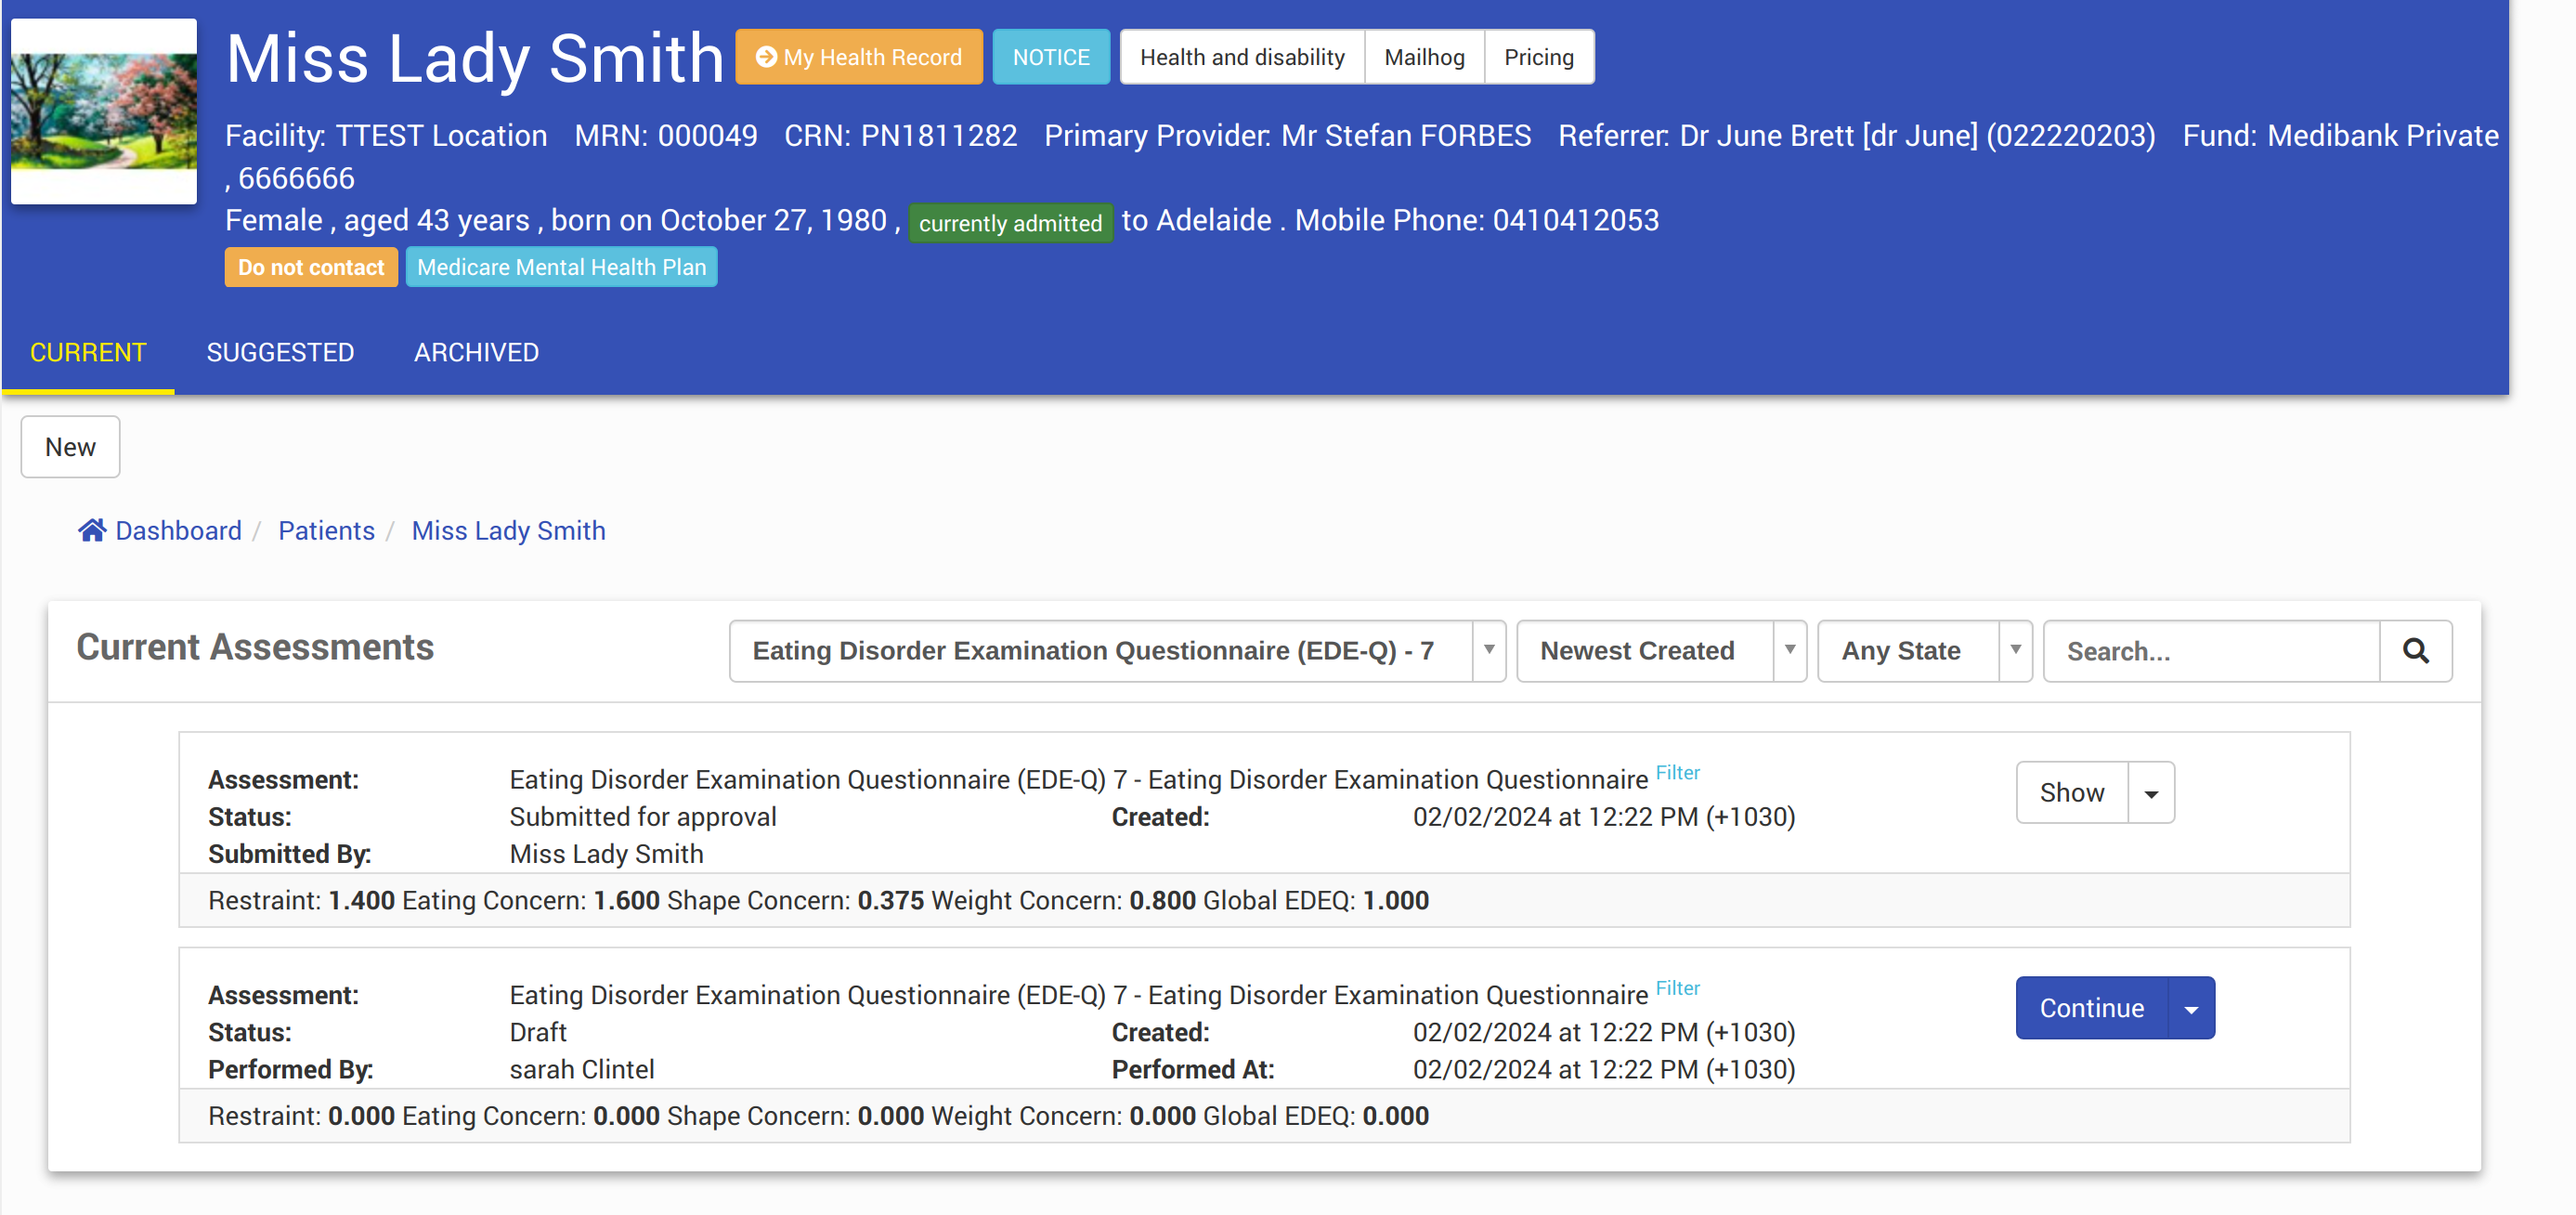
Task: Open the Health and disability tab
Action: [x=1241, y=57]
